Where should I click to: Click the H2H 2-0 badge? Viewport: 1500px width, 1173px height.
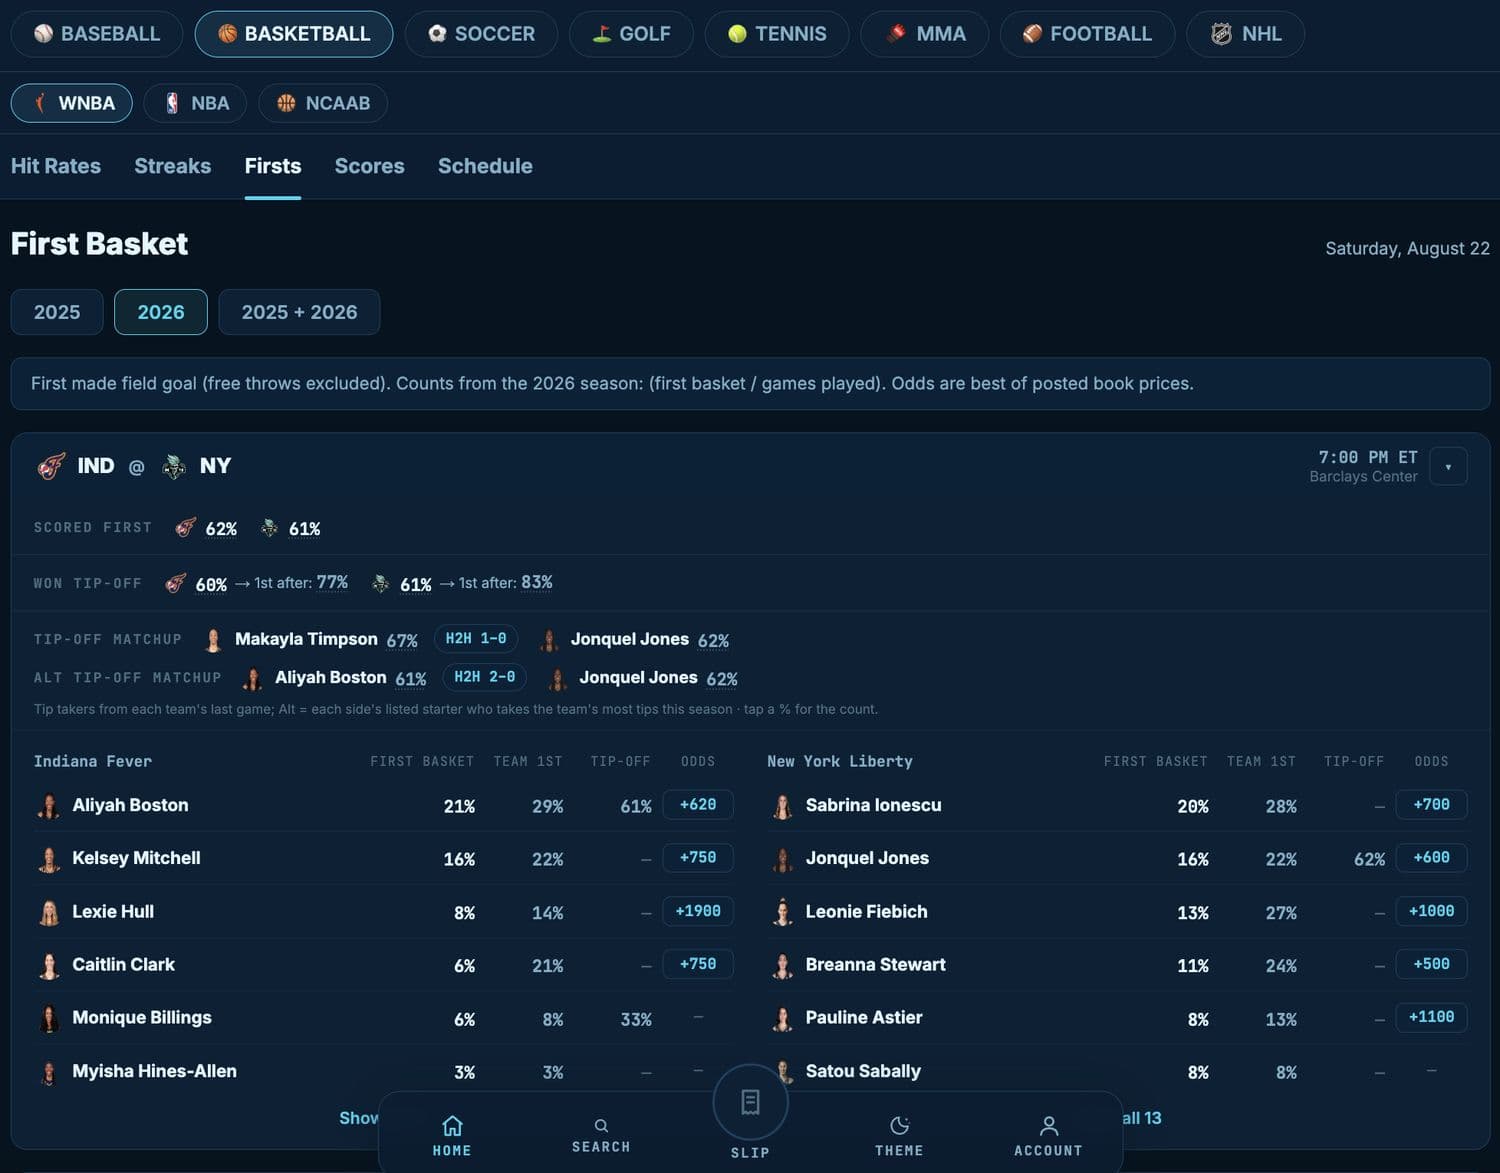tap(485, 677)
